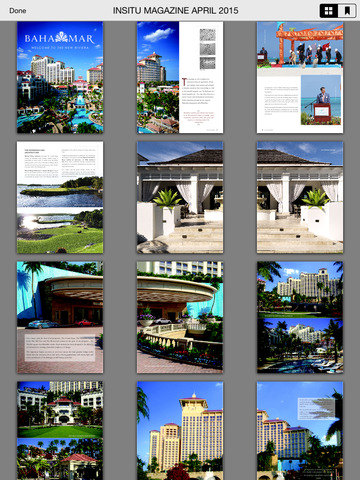
Task: Open the hotel page with text overlay
Action: 300,431
